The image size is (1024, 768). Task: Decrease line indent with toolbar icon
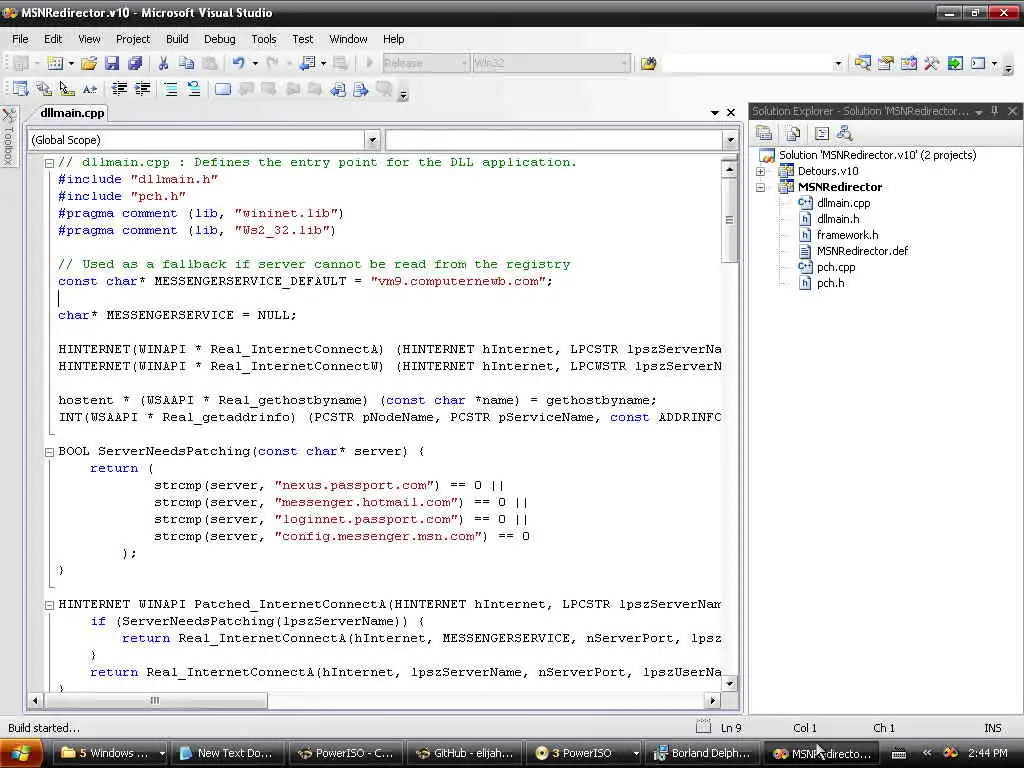(119, 89)
